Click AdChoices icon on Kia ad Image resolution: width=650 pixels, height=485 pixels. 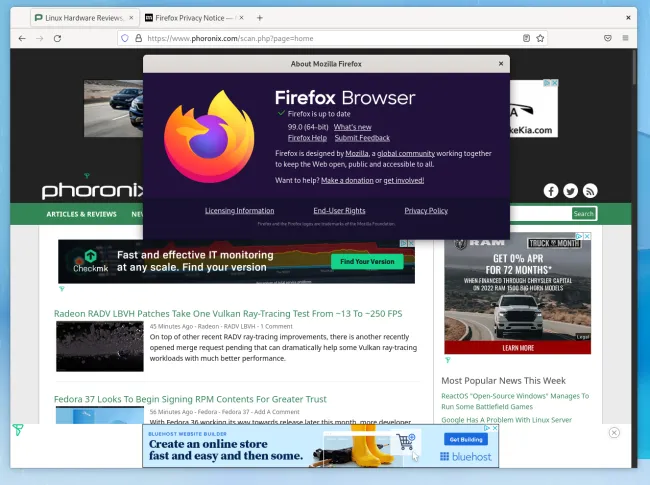click(547, 83)
